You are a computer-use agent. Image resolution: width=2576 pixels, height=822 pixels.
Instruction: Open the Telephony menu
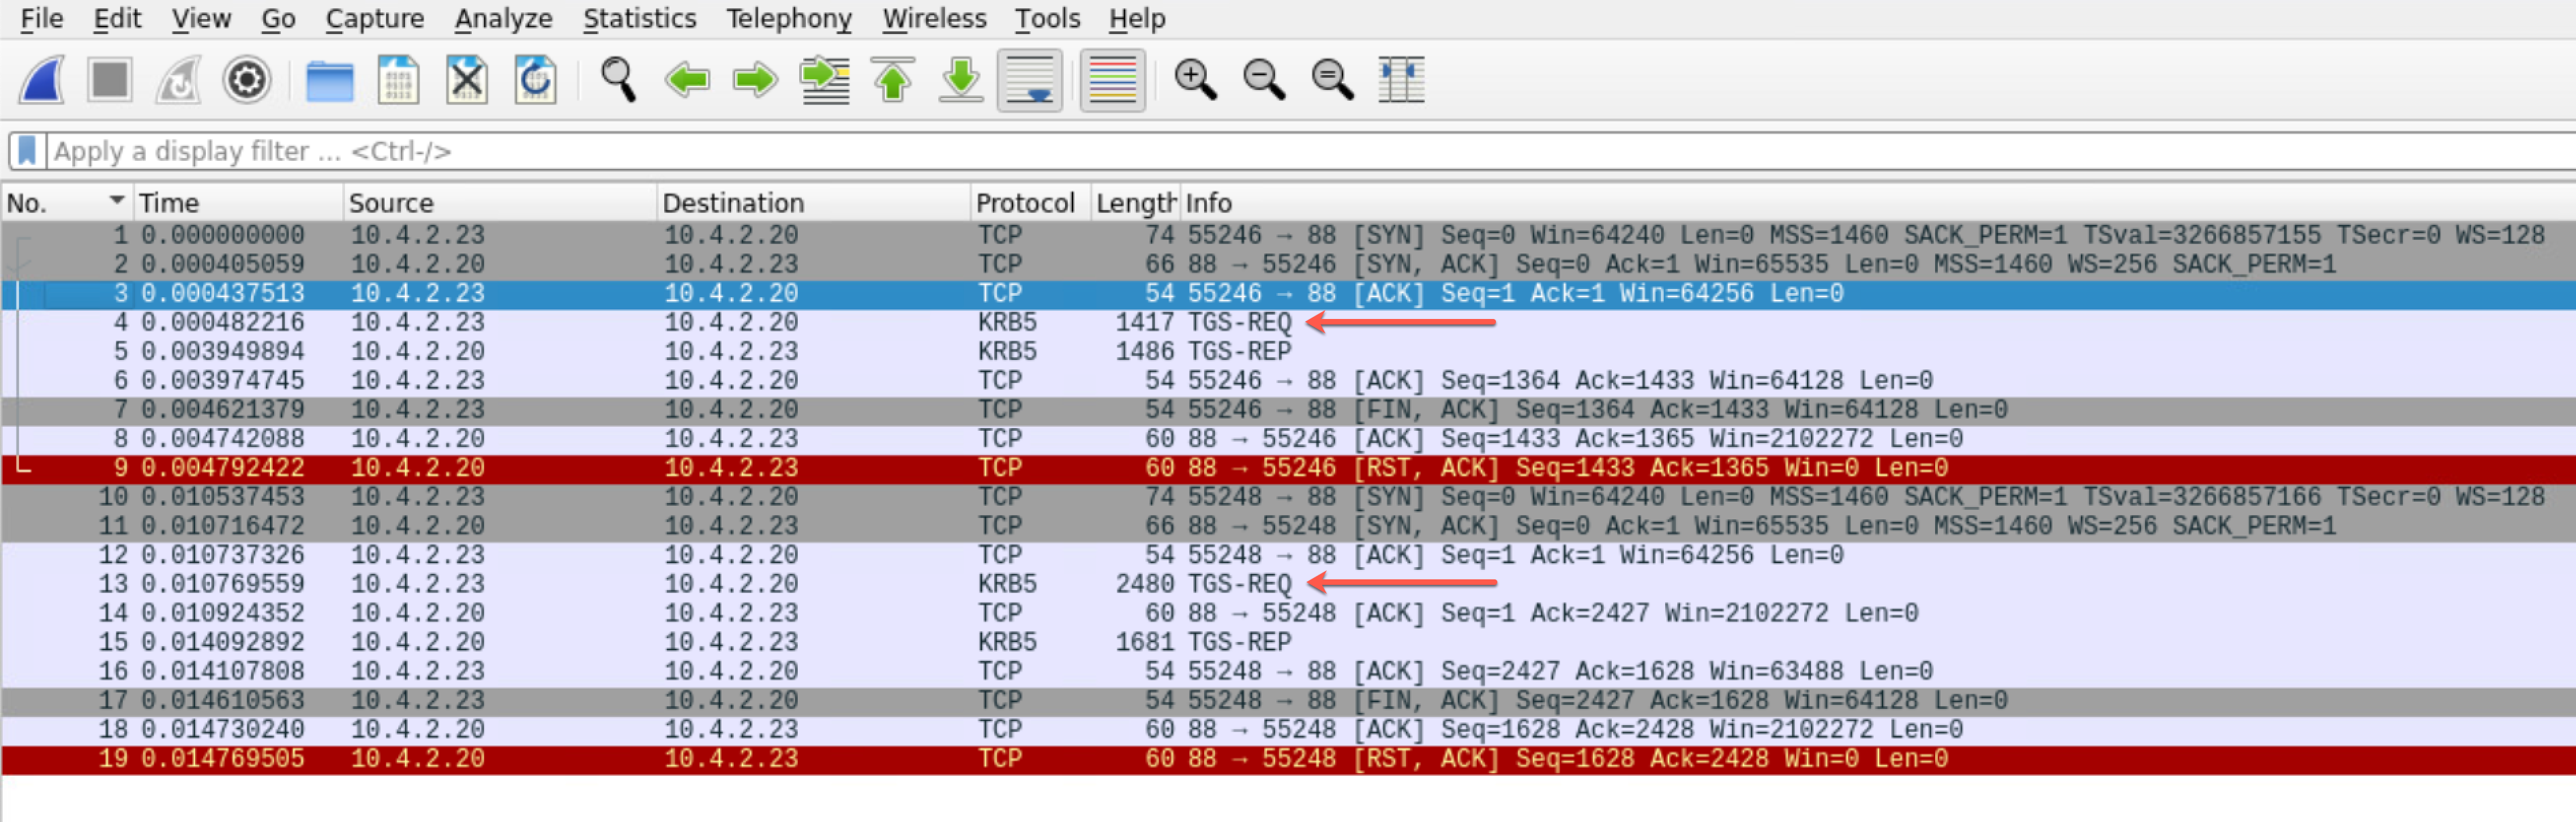coord(788,18)
